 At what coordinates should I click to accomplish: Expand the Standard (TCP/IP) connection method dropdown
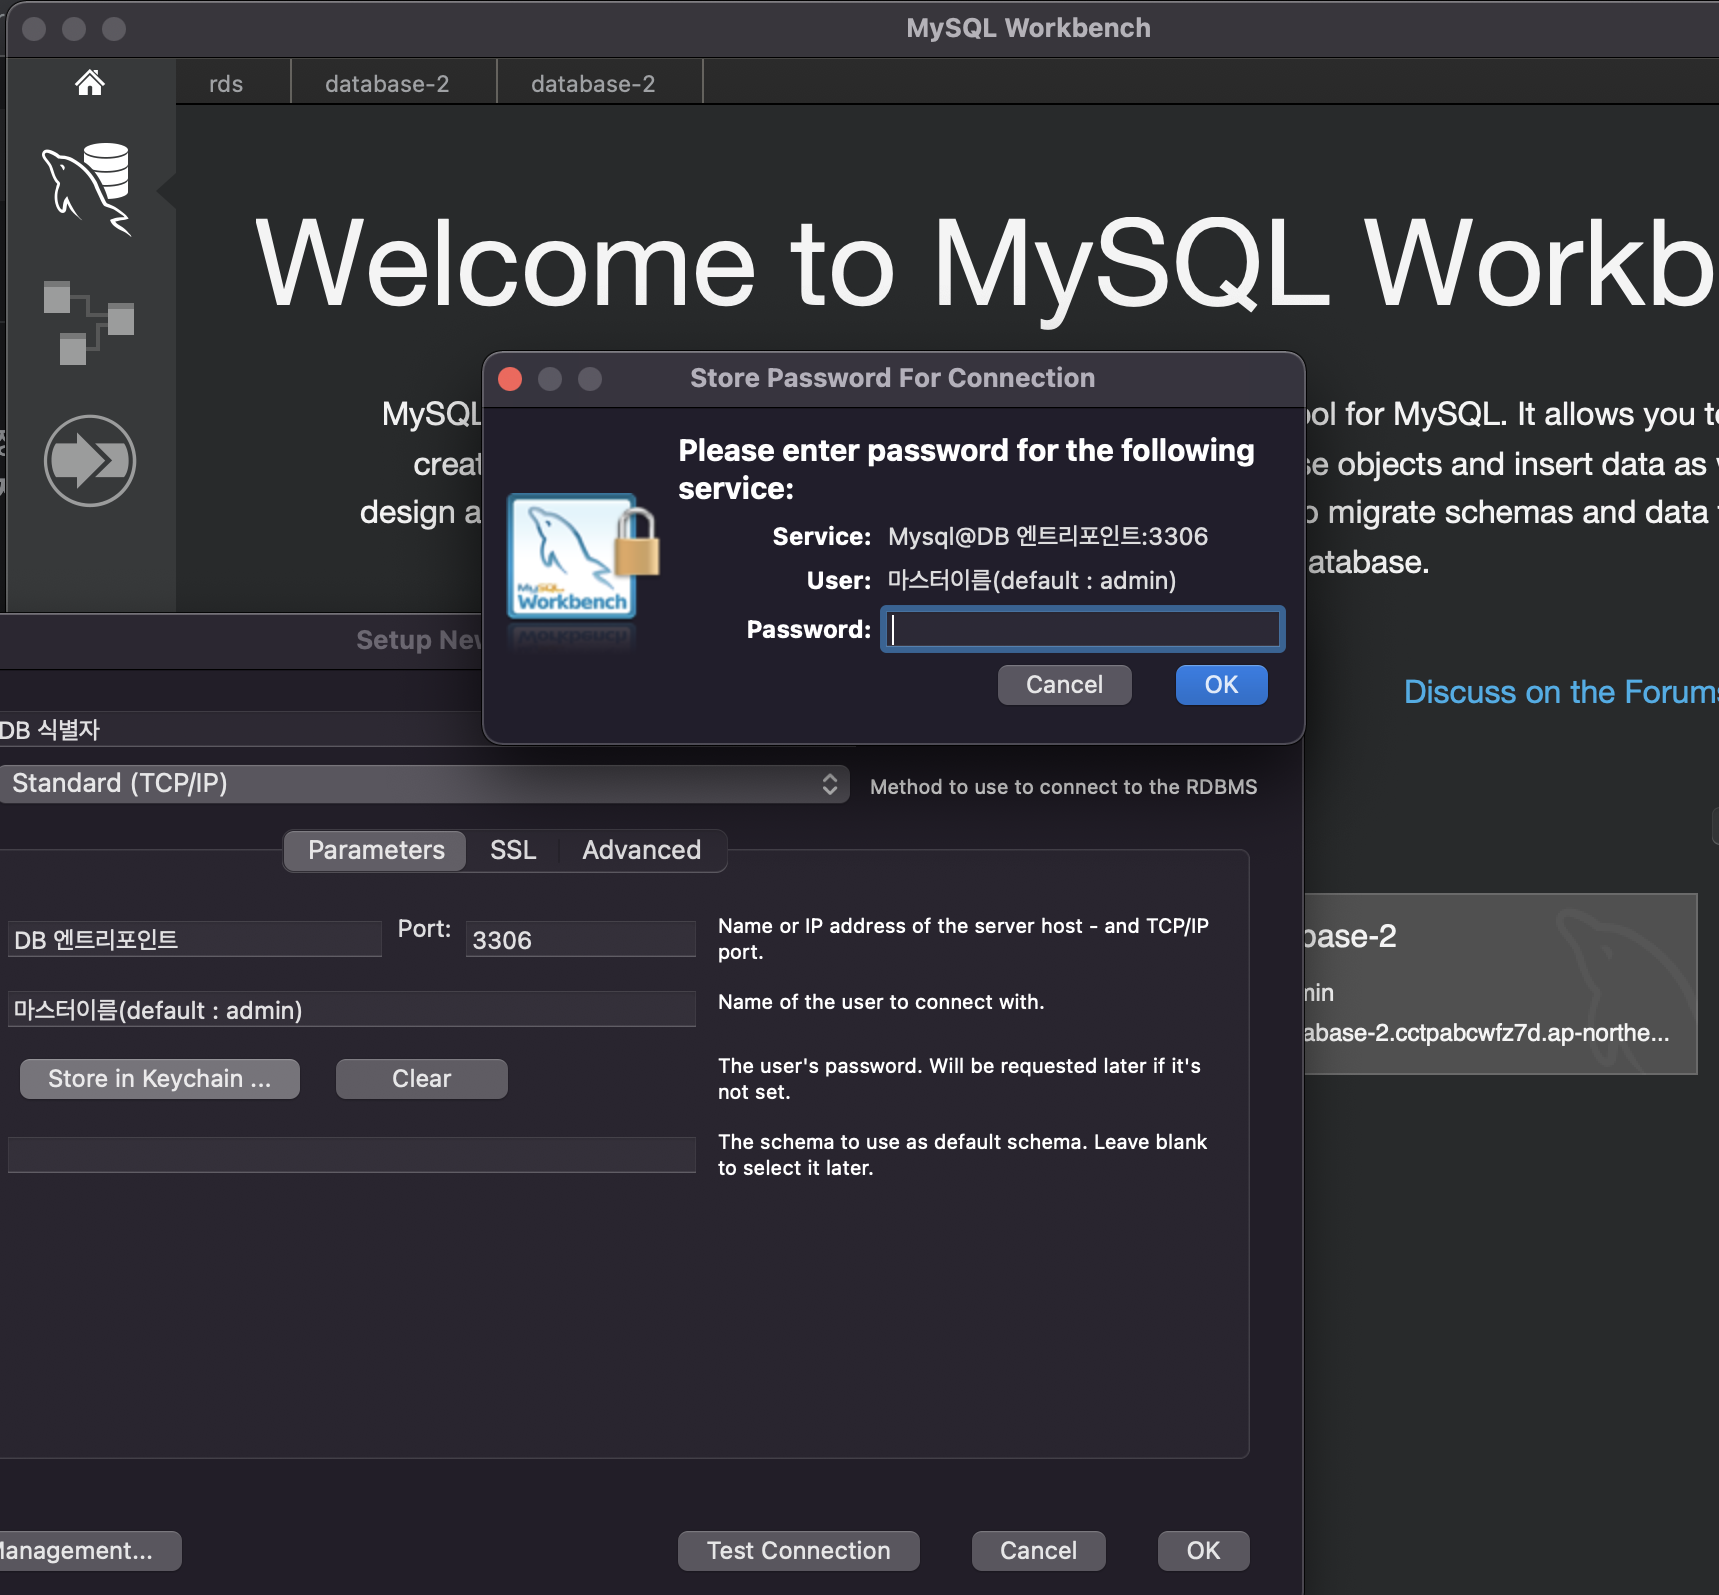click(424, 784)
